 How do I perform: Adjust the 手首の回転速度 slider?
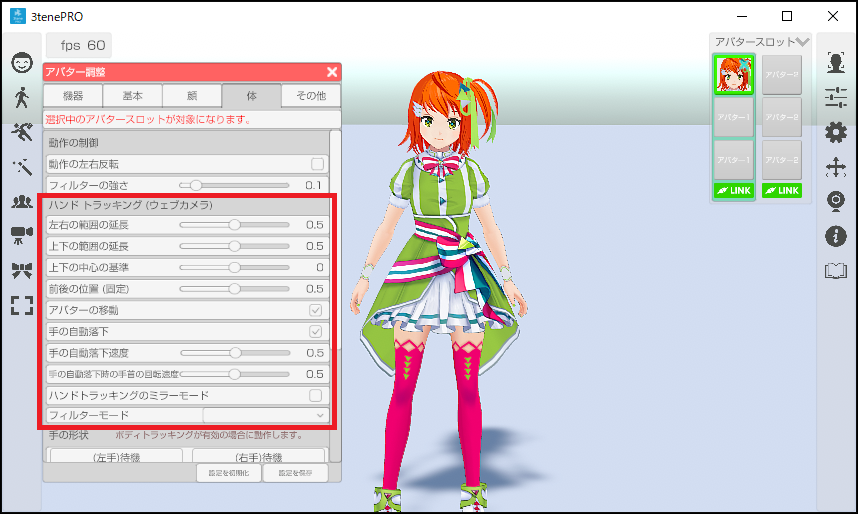(x=234, y=374)
